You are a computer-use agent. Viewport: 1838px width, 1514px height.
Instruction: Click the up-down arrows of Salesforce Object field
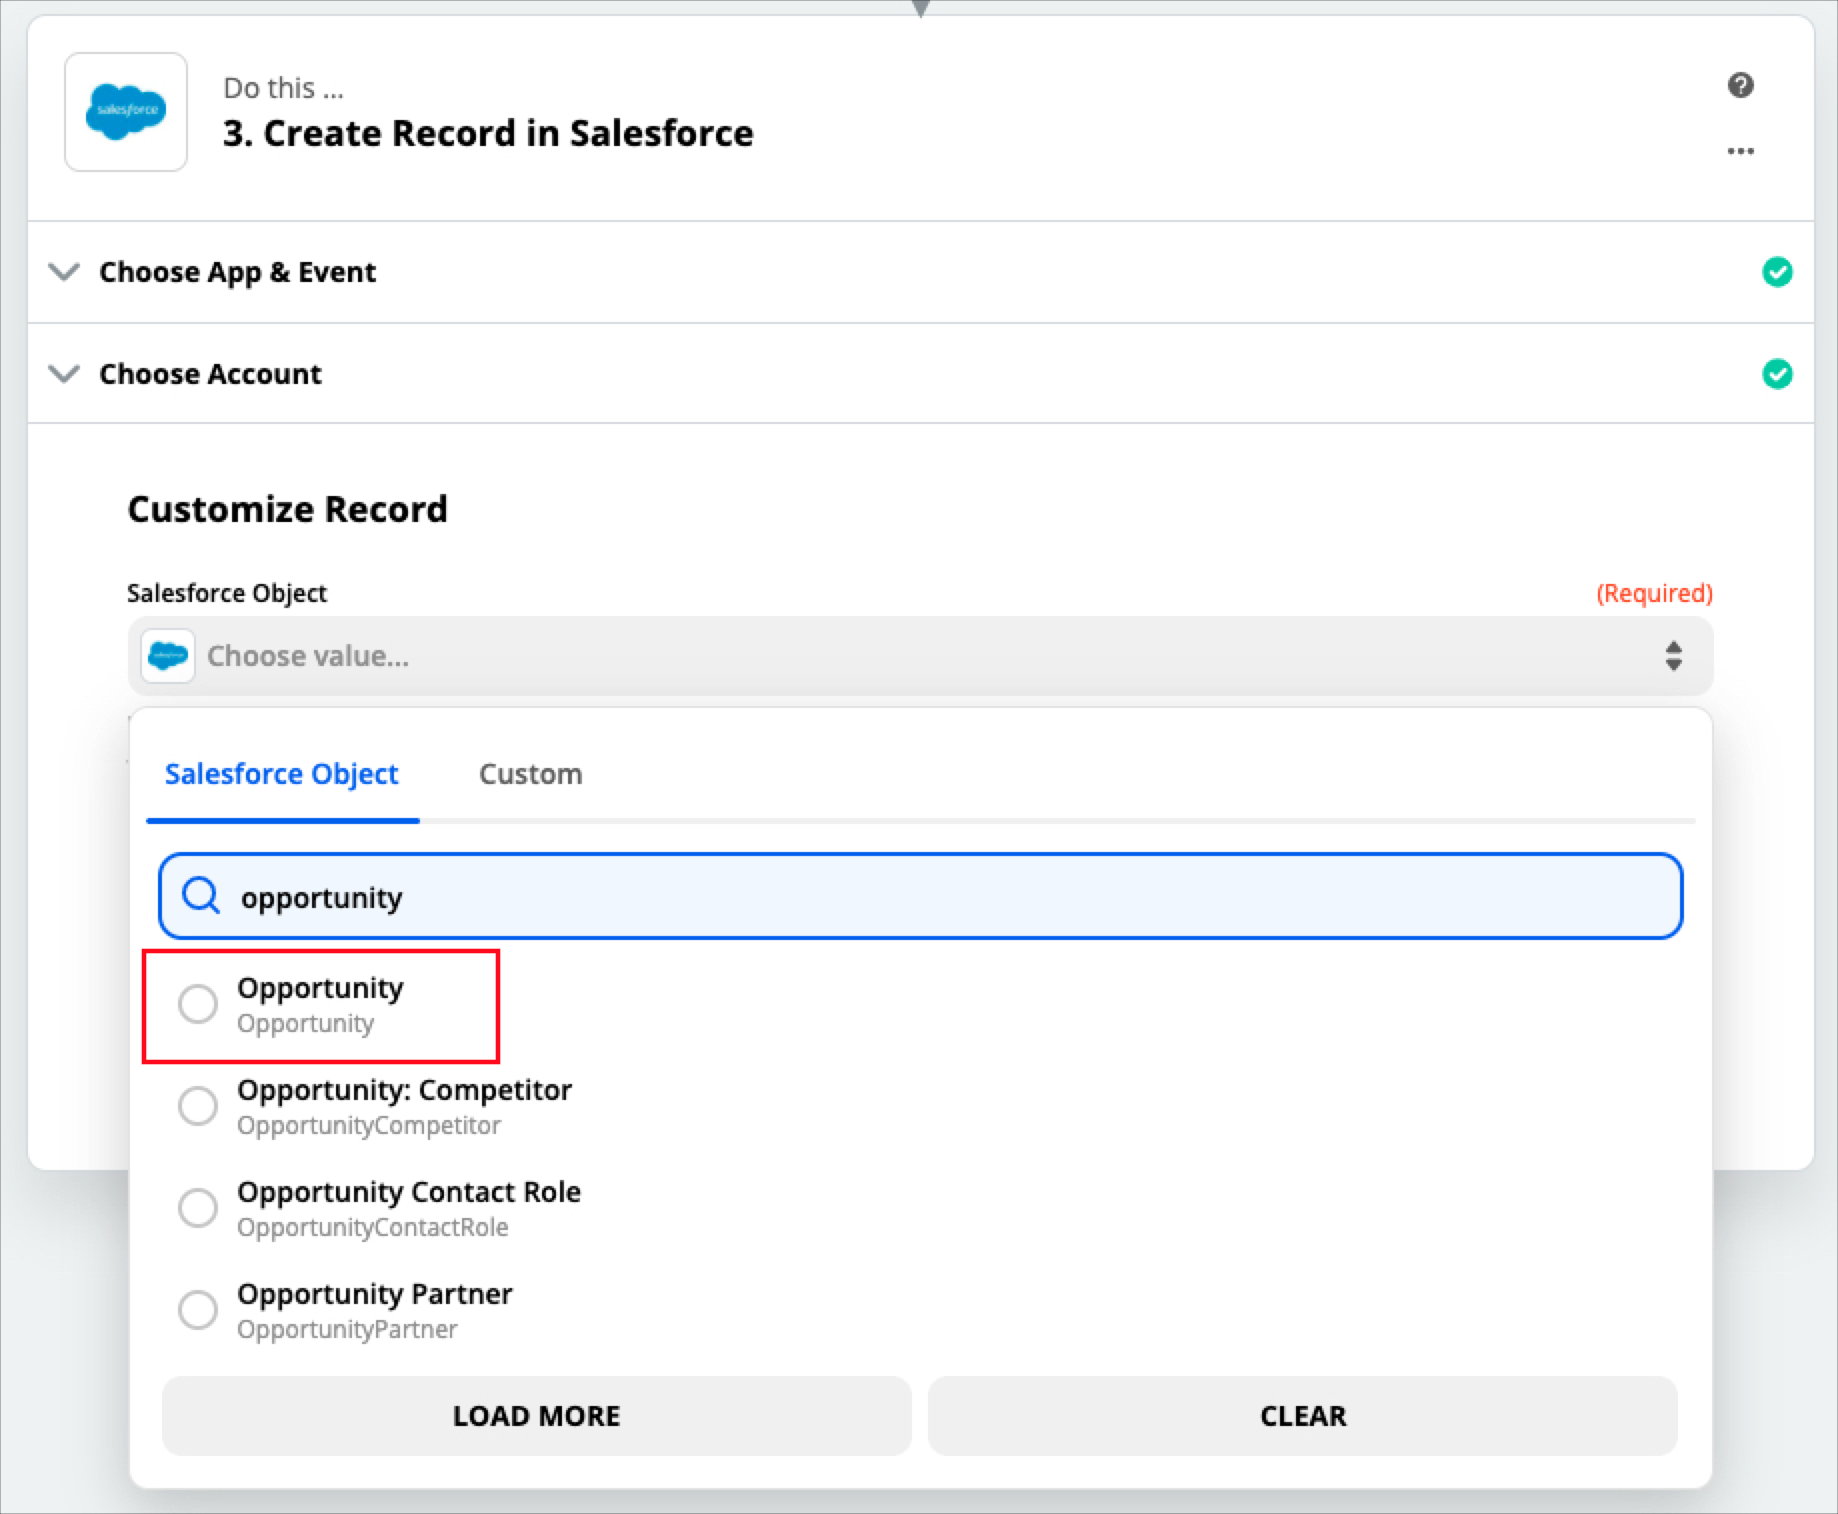[1673, 656]
